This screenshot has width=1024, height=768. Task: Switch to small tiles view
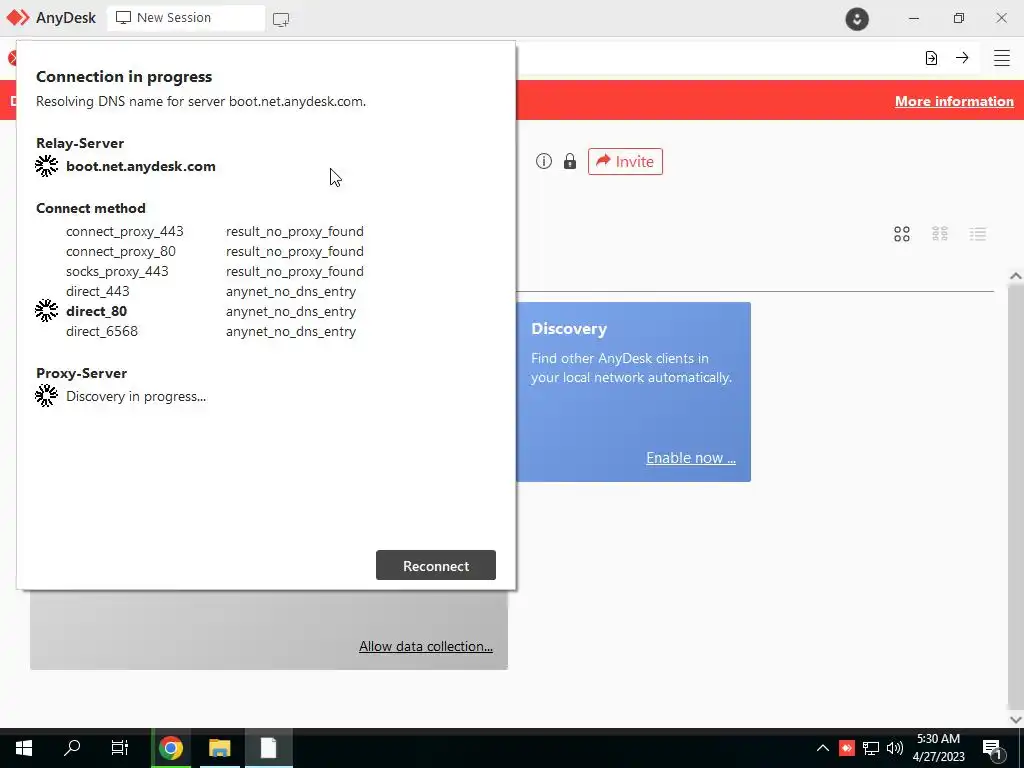coord(939,233)
